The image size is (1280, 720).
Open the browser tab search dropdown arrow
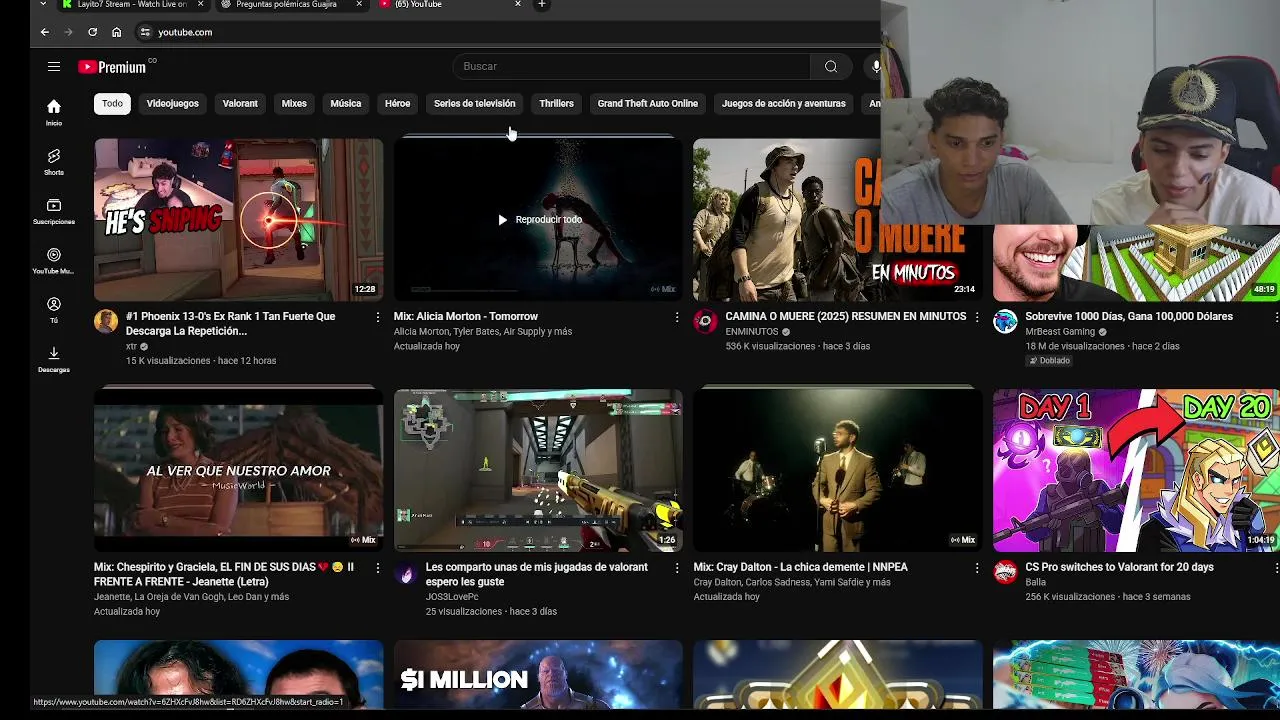[43, 5]
